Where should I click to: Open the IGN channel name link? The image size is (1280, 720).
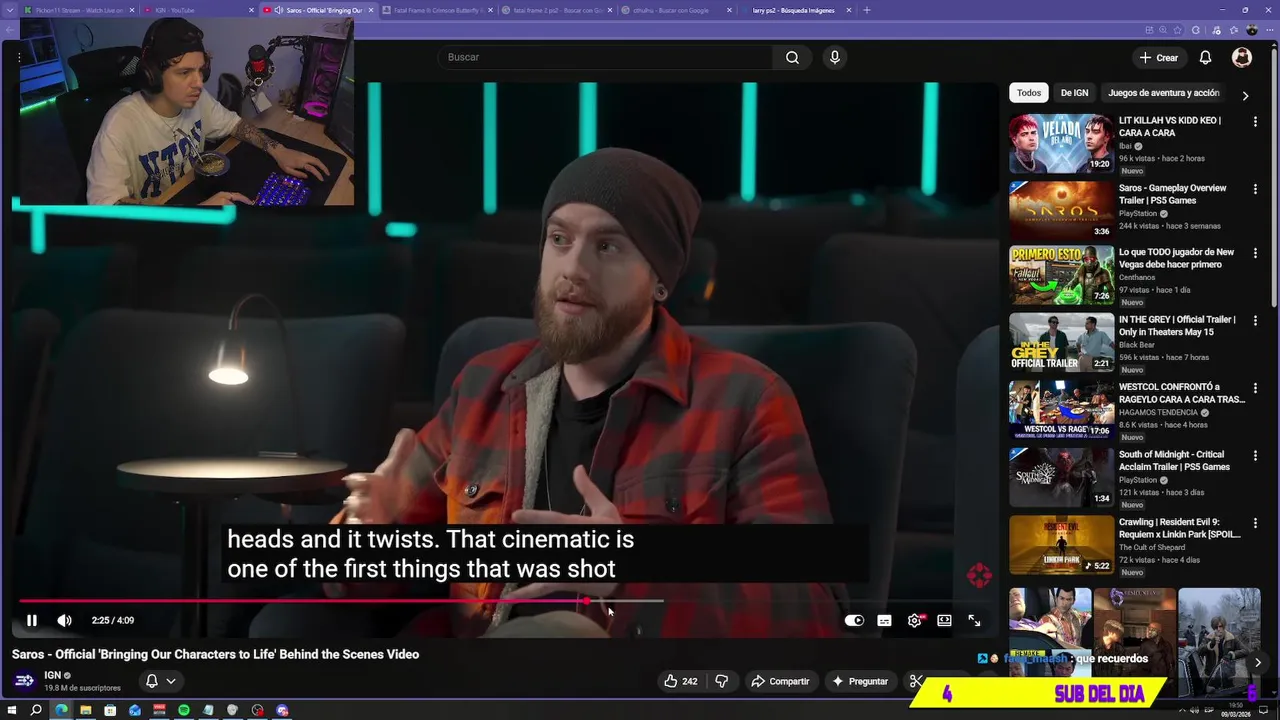(53, 676)
